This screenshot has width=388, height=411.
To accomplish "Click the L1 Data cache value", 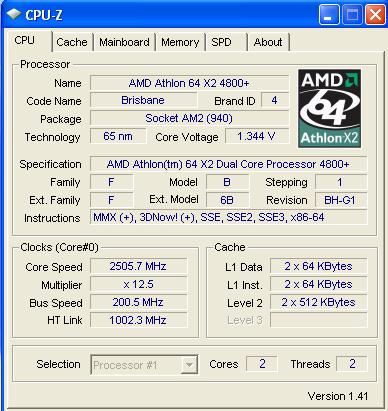I will [319, 266].
